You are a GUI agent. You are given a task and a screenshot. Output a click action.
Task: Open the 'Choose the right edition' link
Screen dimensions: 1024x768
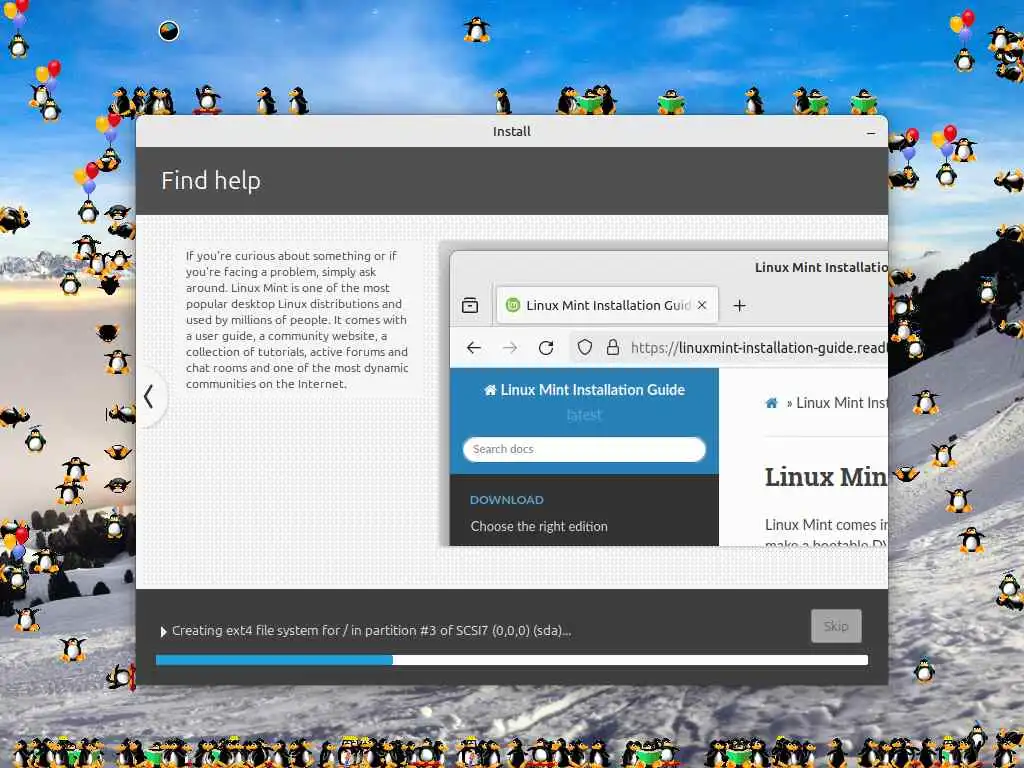[539, 526]
